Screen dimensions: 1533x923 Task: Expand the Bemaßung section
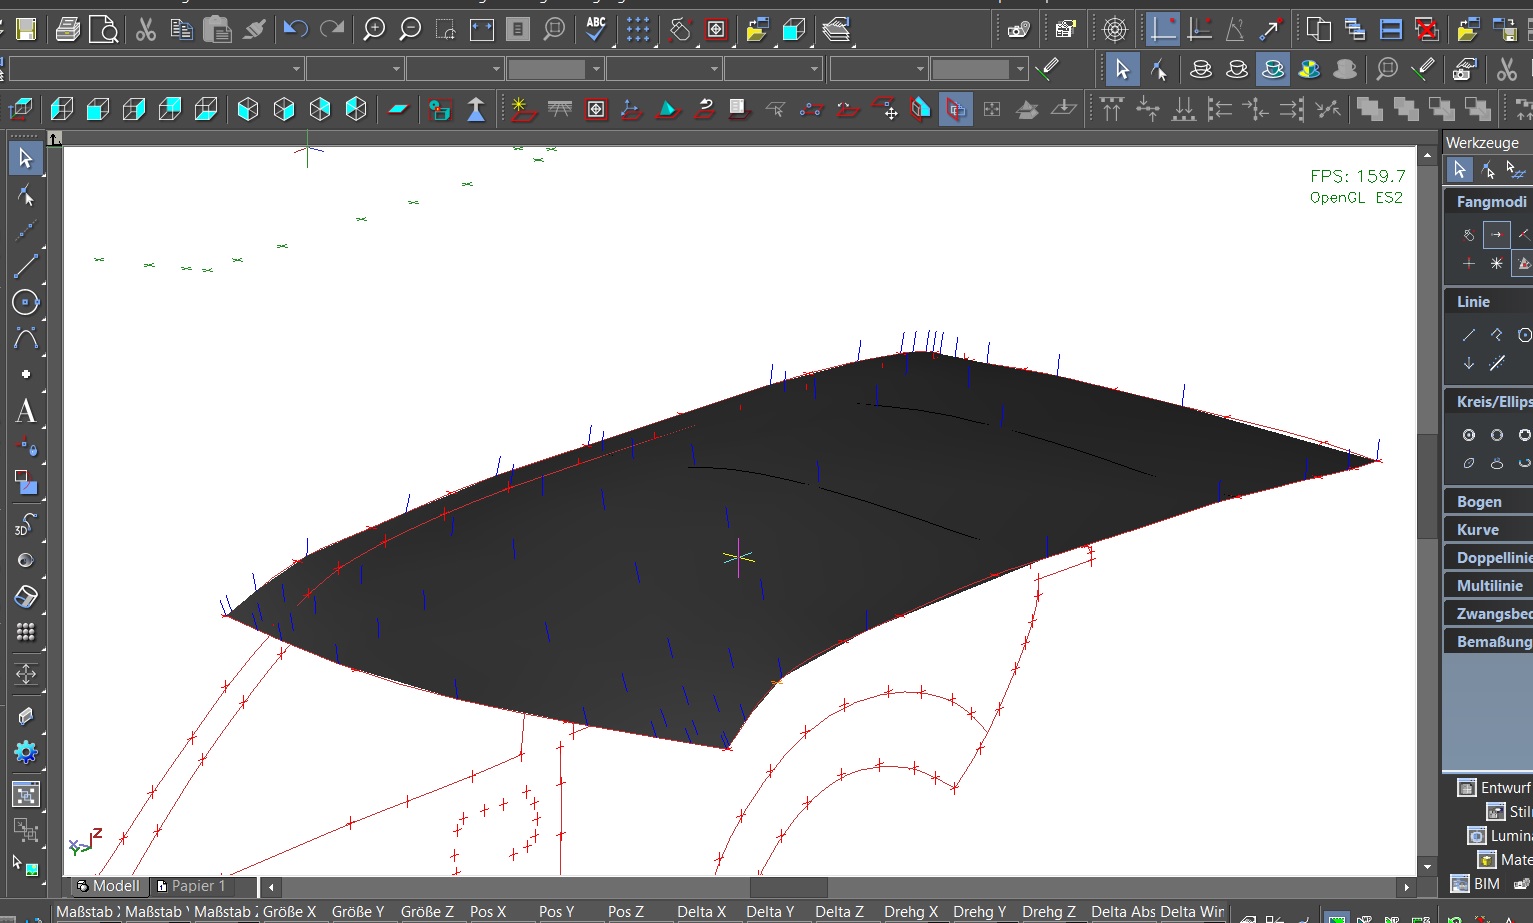pyautogui.click(x=1493, y=641)
